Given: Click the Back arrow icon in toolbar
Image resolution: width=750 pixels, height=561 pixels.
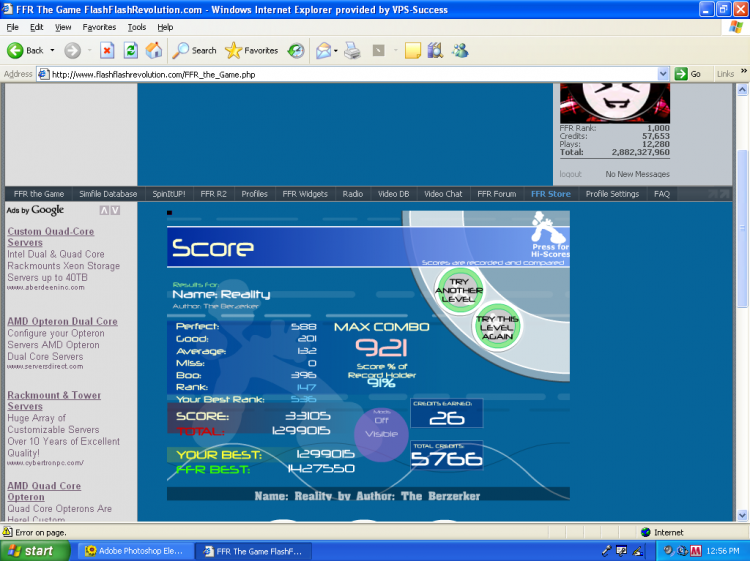Looking at the screenshot, I should pyautogui.click(x=15, y=50).
